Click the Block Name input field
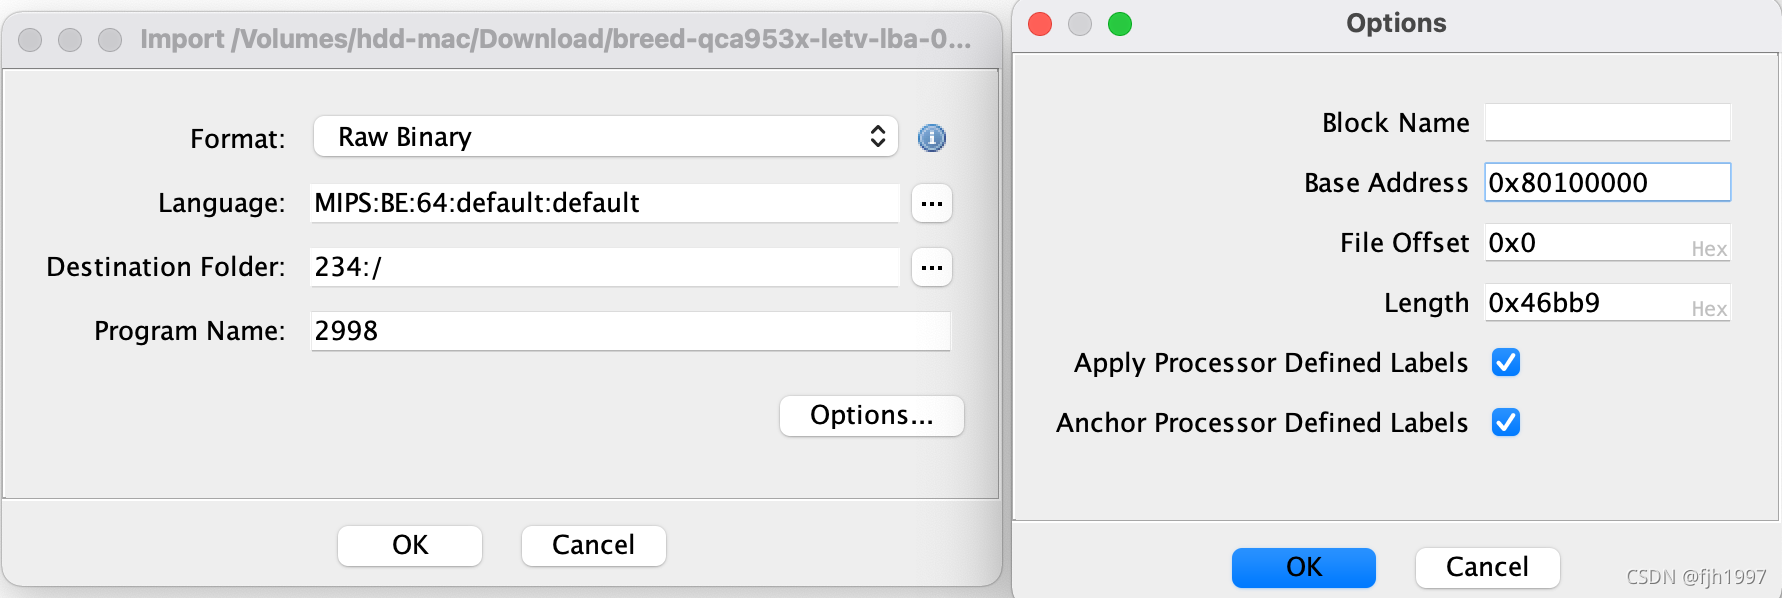 point(1607,123)
